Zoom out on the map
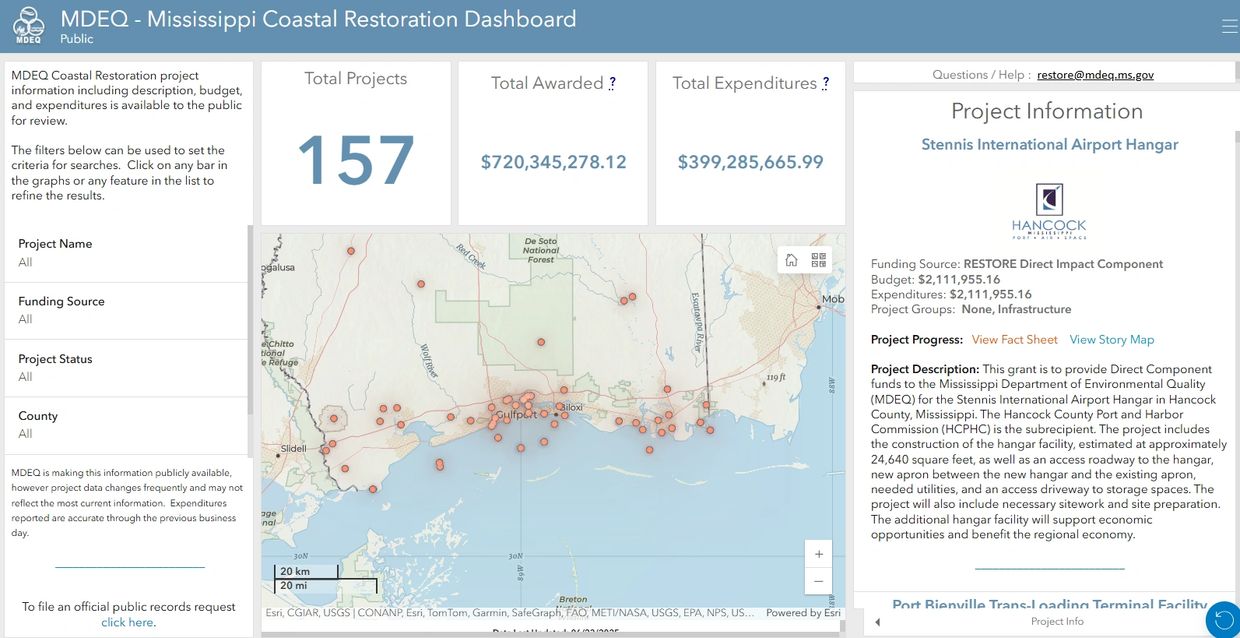Viewport: 1240px width, 638px height. point(818,581)
